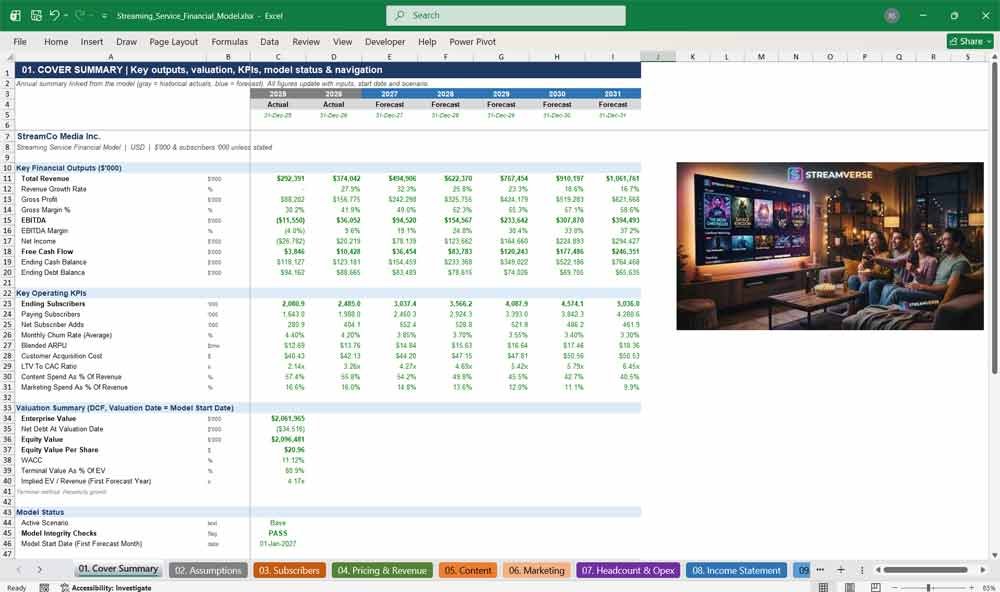Click the tab bar options vertical dots
Image resolution: width=1000 pixels, height=592 pixels.
862,570
